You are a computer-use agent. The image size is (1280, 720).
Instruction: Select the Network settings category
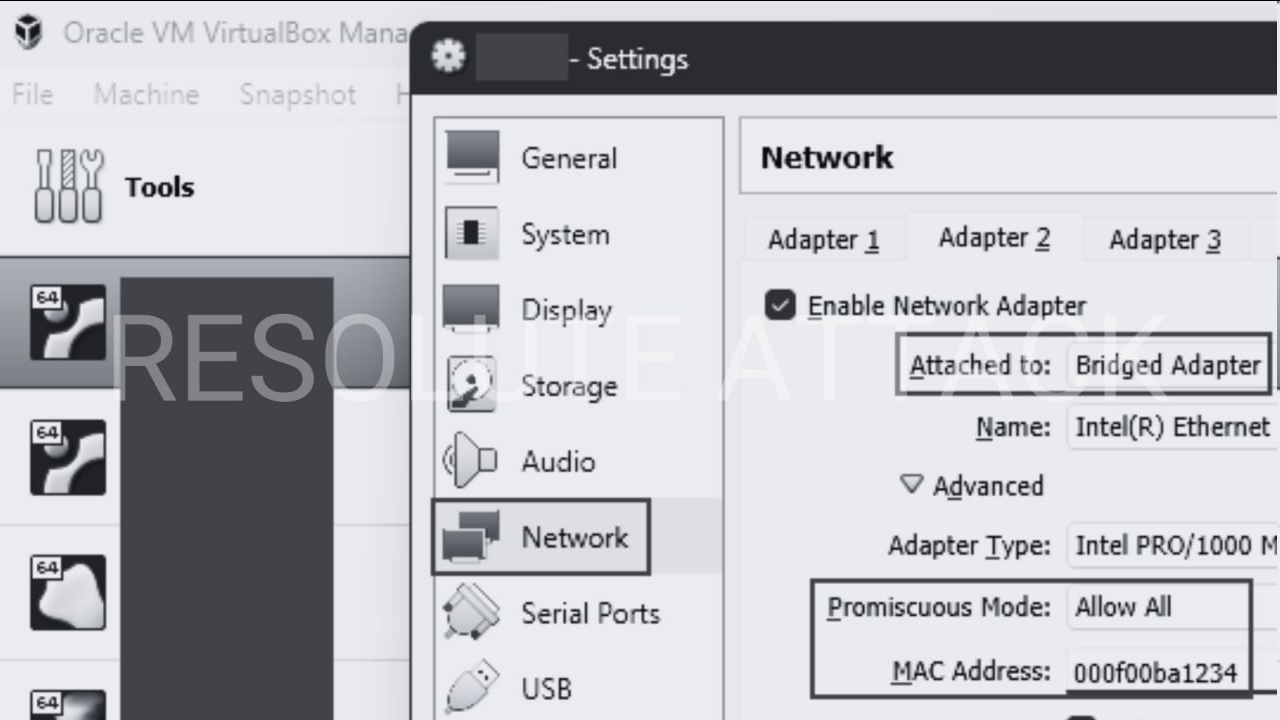[578, 537]
